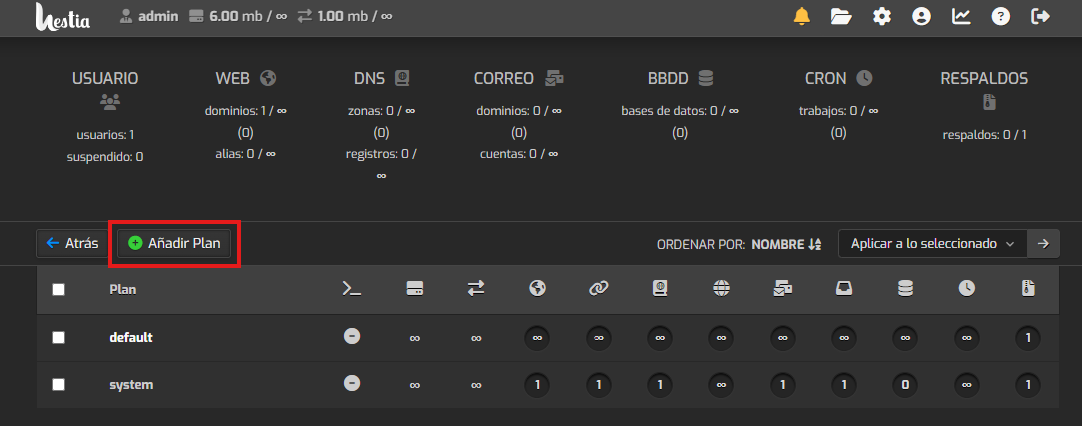Go to the CORREO section tab
Image resolution: width=1082 pixels, height=426 pixels.
pyautogui.click(x=518, y=78)
